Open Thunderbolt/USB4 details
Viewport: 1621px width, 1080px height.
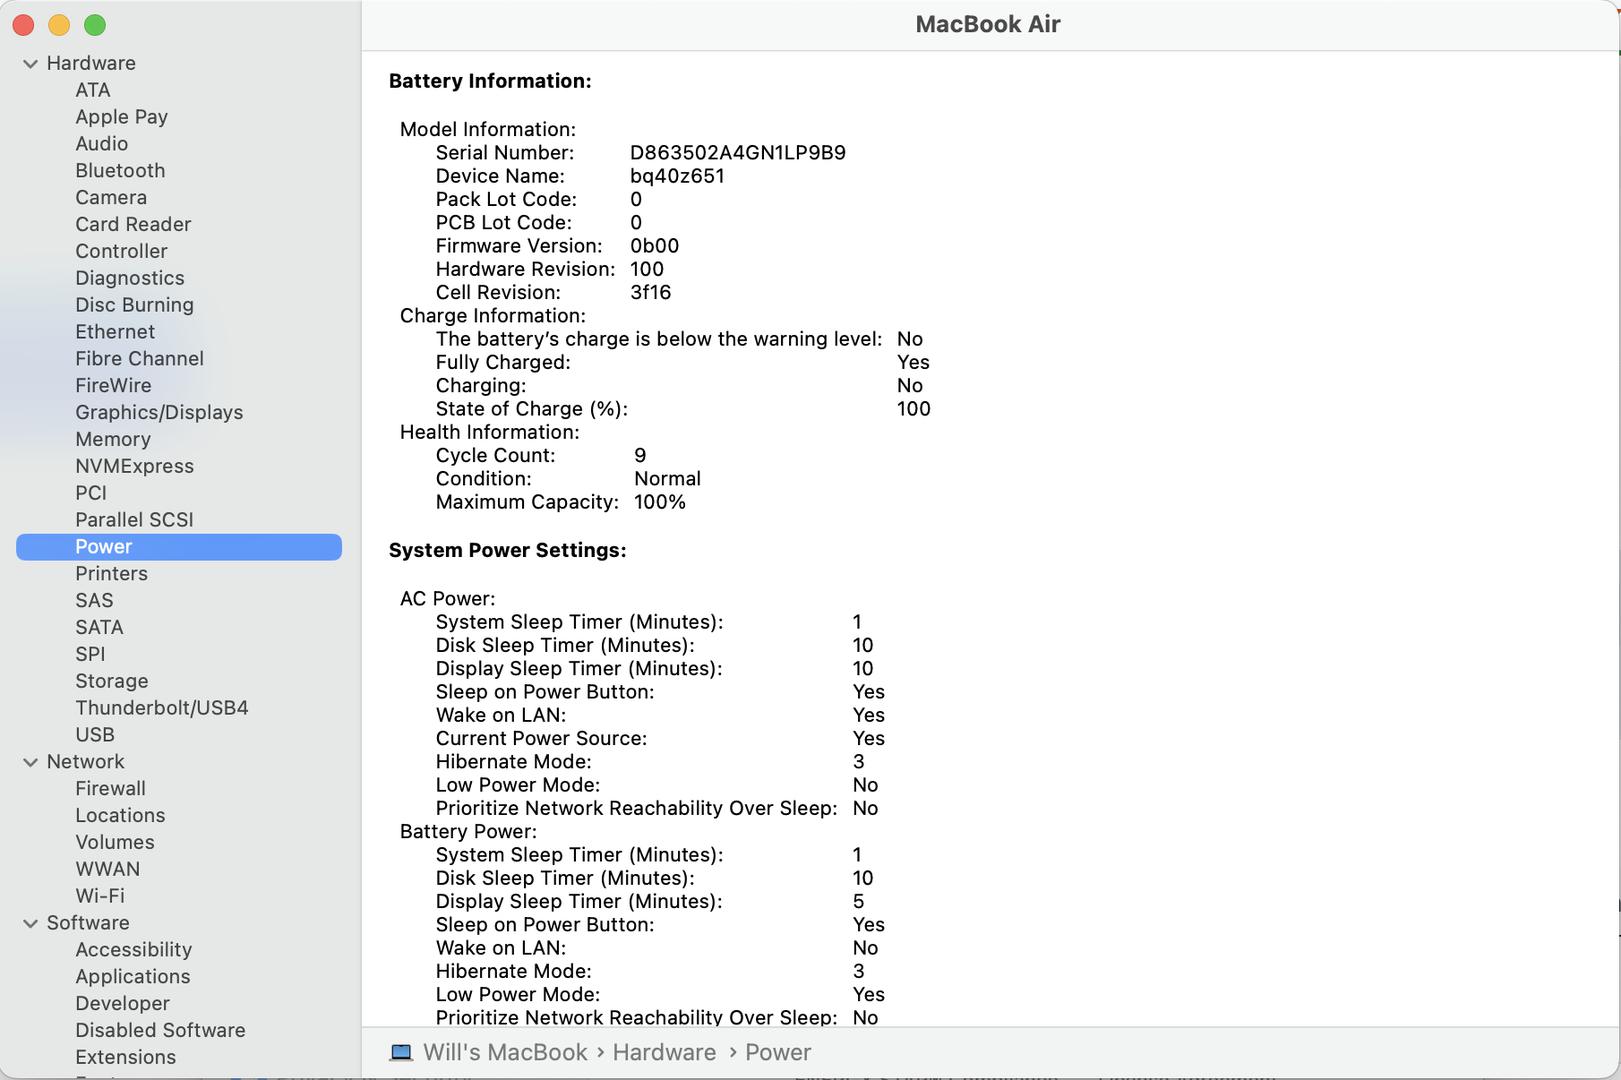click(161, 708)
